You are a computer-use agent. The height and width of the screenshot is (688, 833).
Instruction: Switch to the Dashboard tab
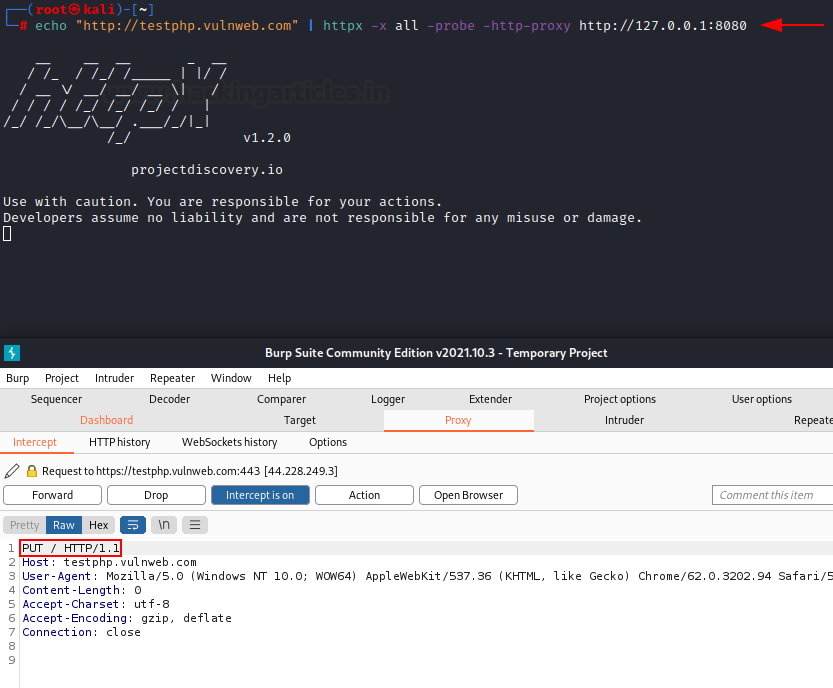coord(106,420)
